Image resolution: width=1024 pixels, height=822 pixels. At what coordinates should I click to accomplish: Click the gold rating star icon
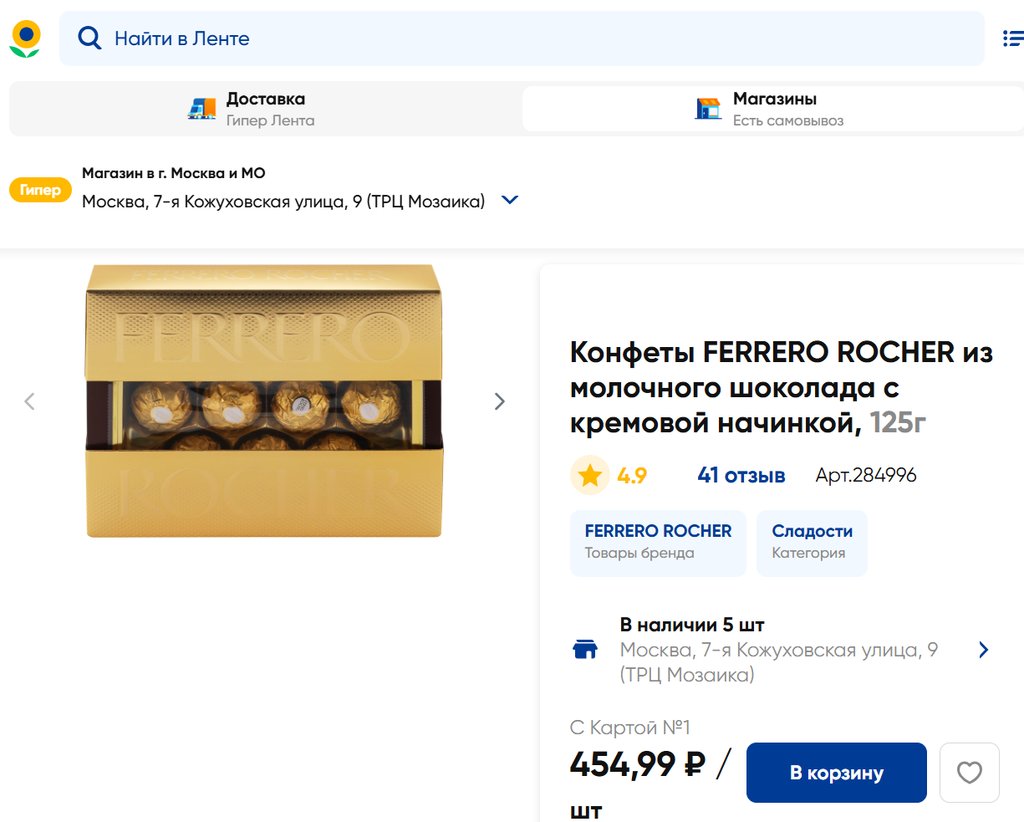coord(590,476)
